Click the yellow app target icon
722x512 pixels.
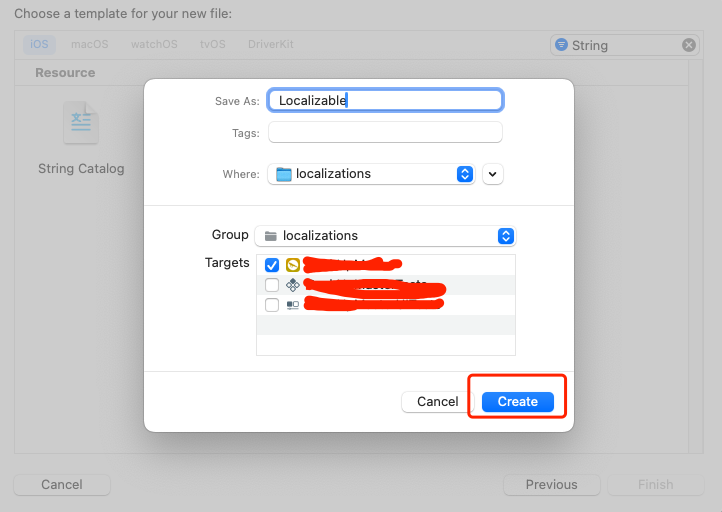tap(293, 265)
